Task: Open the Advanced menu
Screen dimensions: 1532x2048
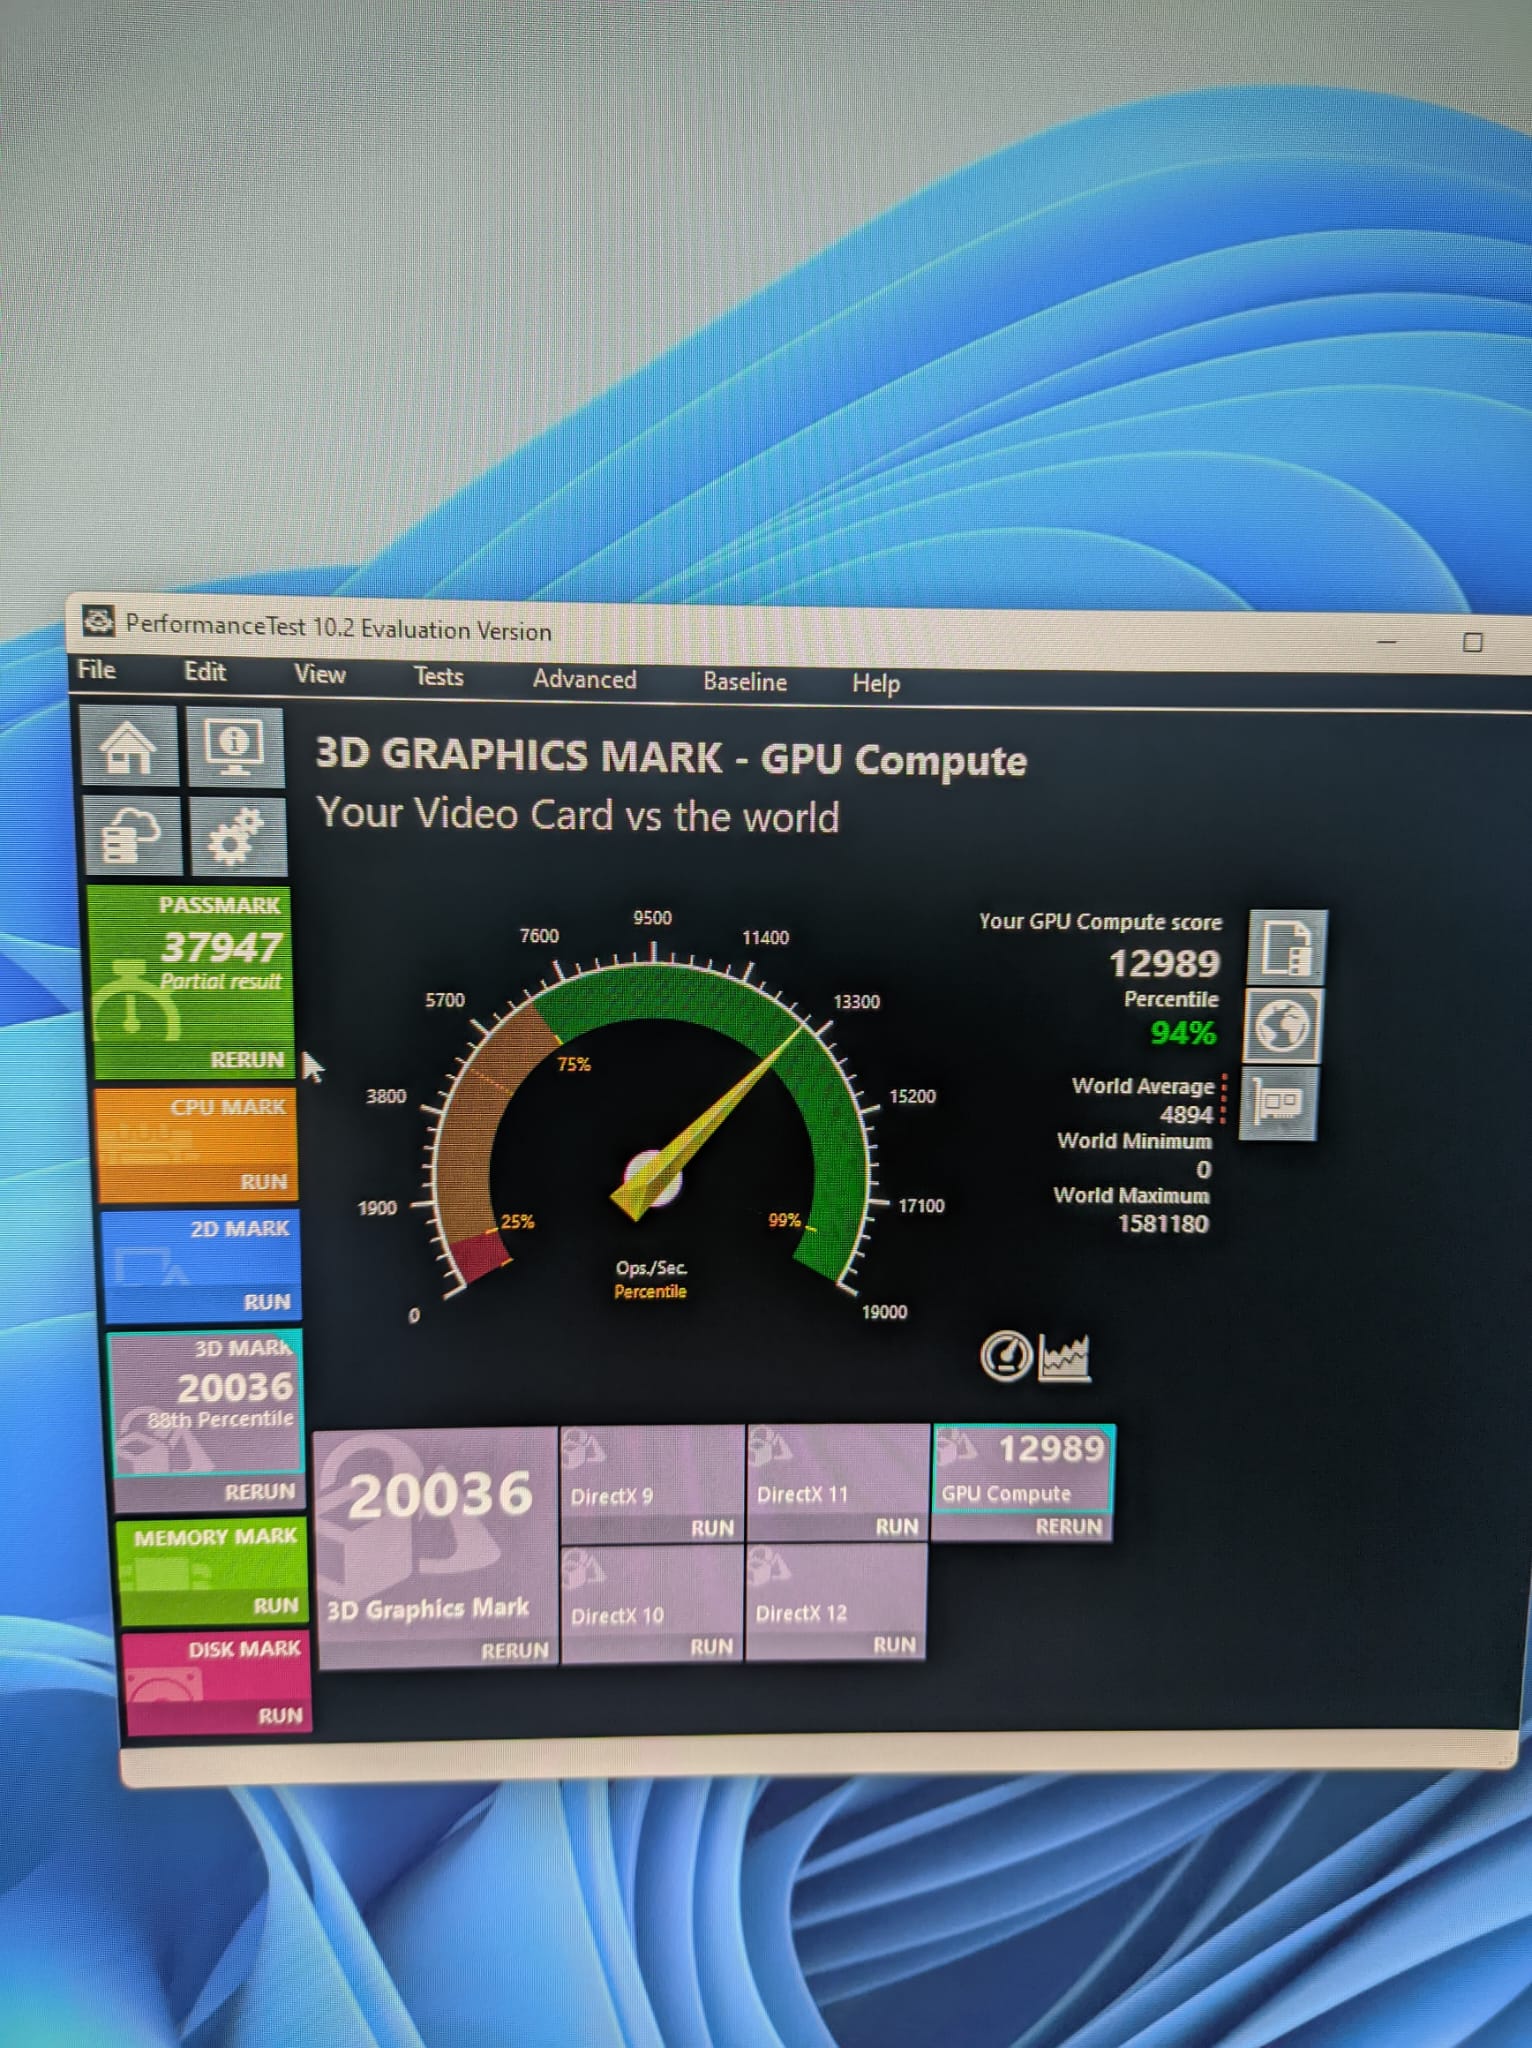Action: tap(584, 679)
